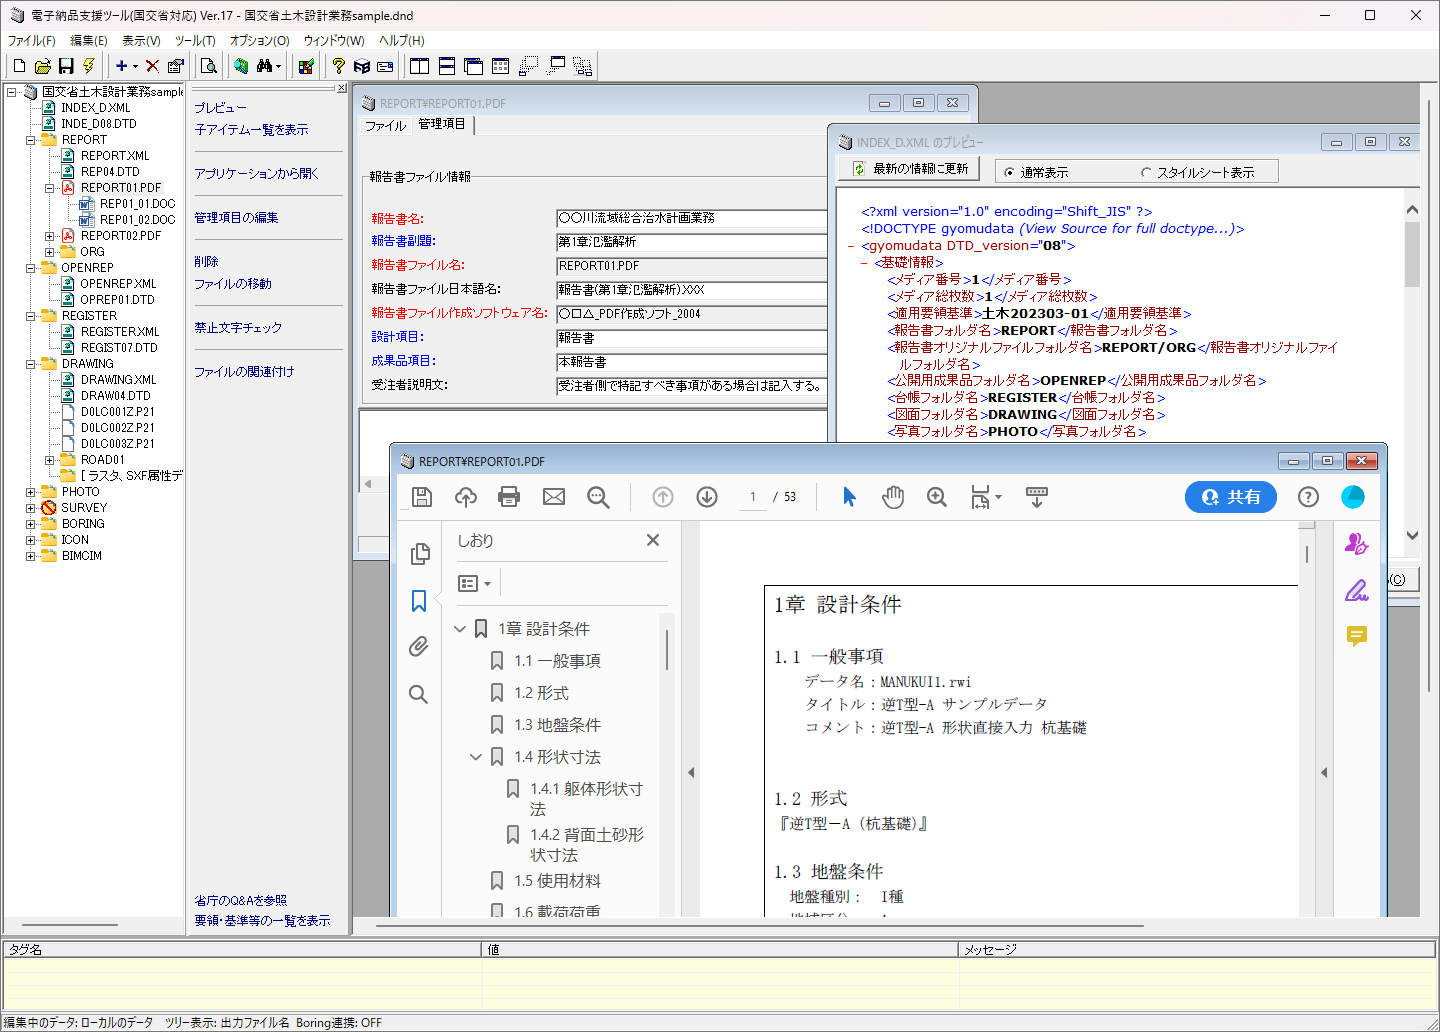The image size is (1440, 1032).
Task: Open the fit page width dropdown
Action: (985, 497)
